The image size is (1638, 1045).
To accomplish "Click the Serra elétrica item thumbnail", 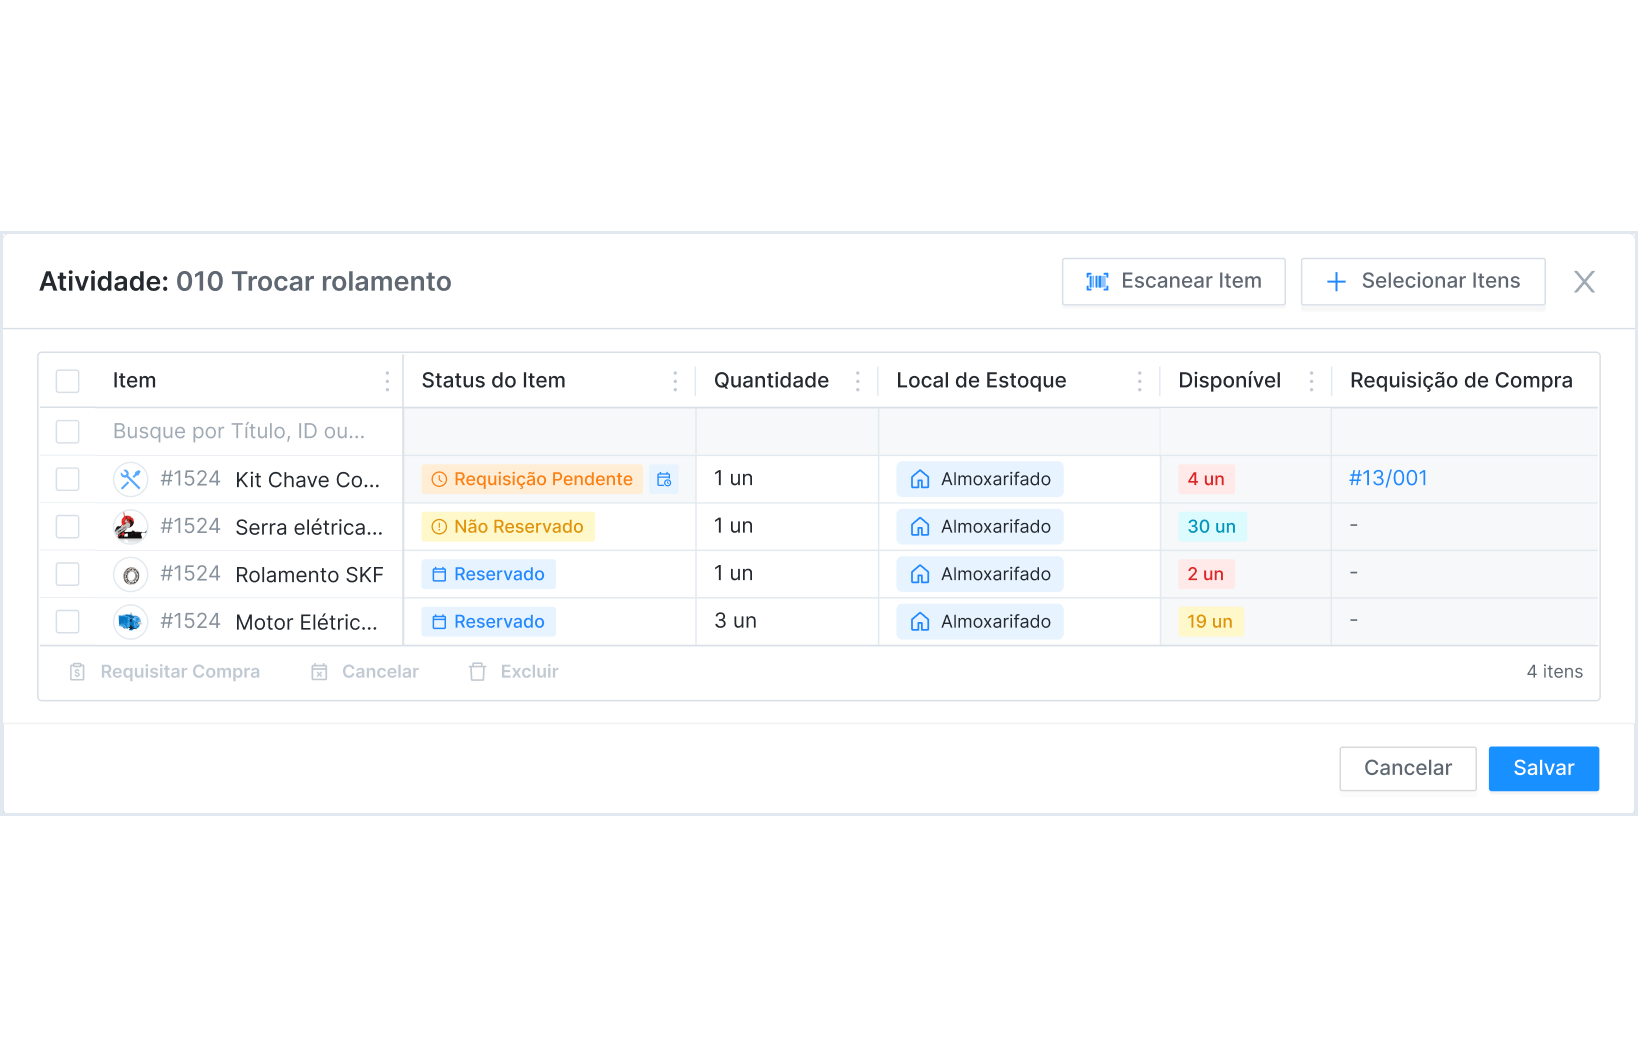I will pos(130,527).
